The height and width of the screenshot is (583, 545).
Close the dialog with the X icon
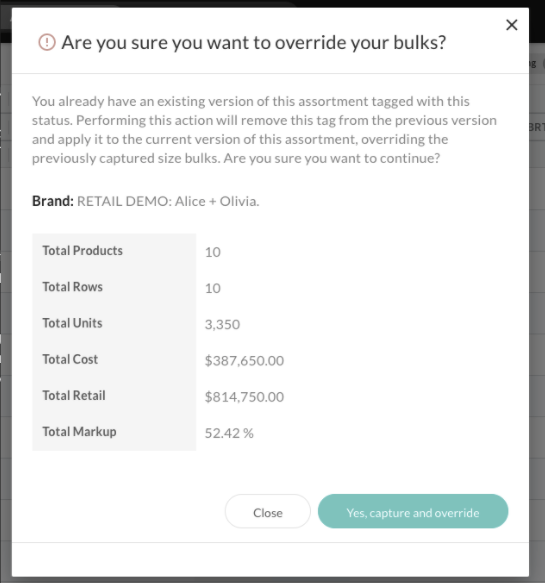512,25
